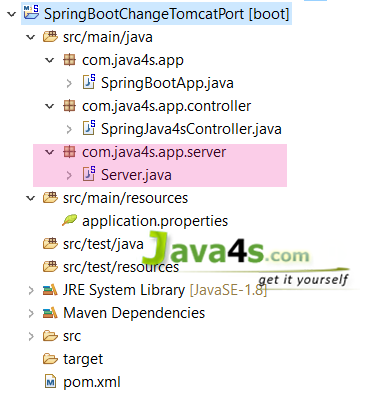Click the src/test/resources folder icon
Screen dimensions: 379x401
click(x=50, y=267)
